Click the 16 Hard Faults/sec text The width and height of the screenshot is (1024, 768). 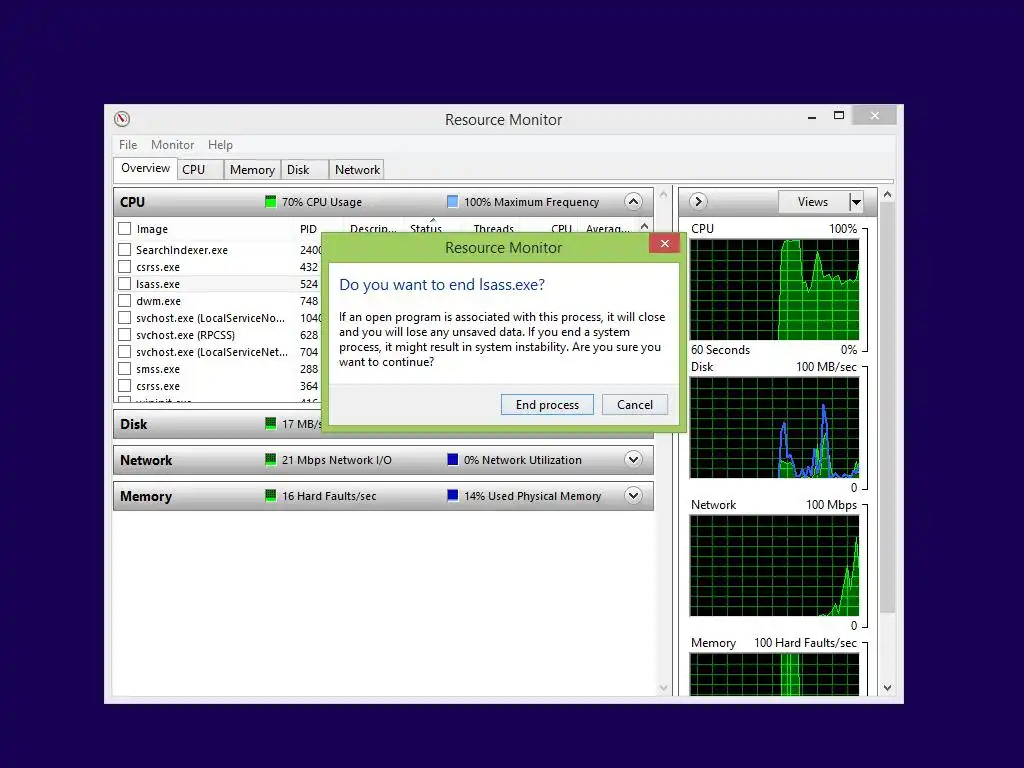[x=329, y=496]
